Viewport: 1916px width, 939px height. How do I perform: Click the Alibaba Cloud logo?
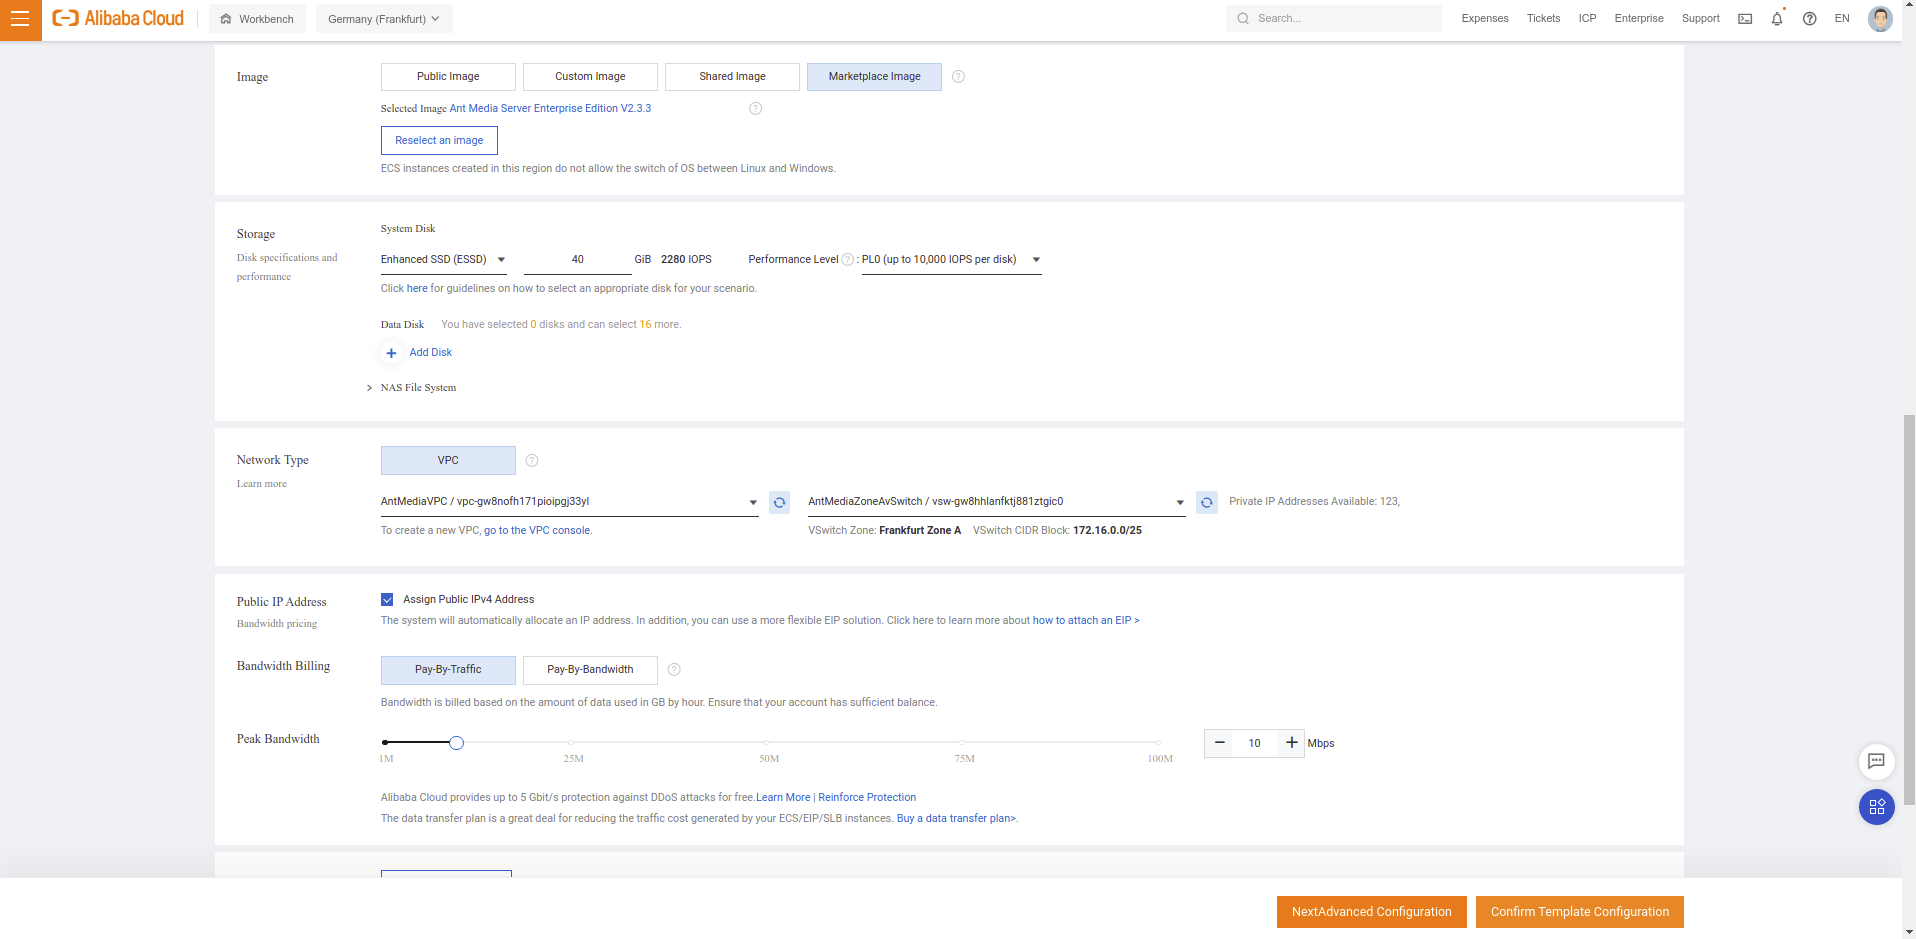pos(118,18)
